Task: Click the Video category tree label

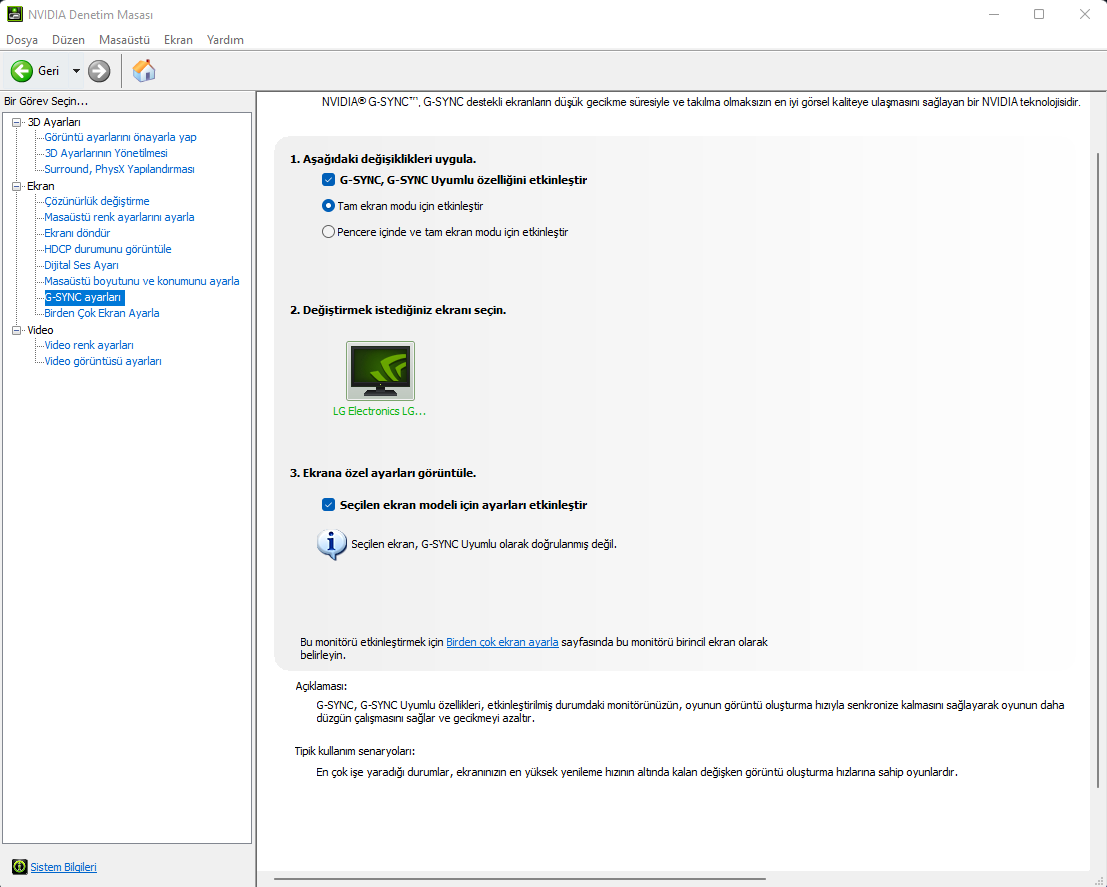Action: pyautogui.click(x=40, y=330)
